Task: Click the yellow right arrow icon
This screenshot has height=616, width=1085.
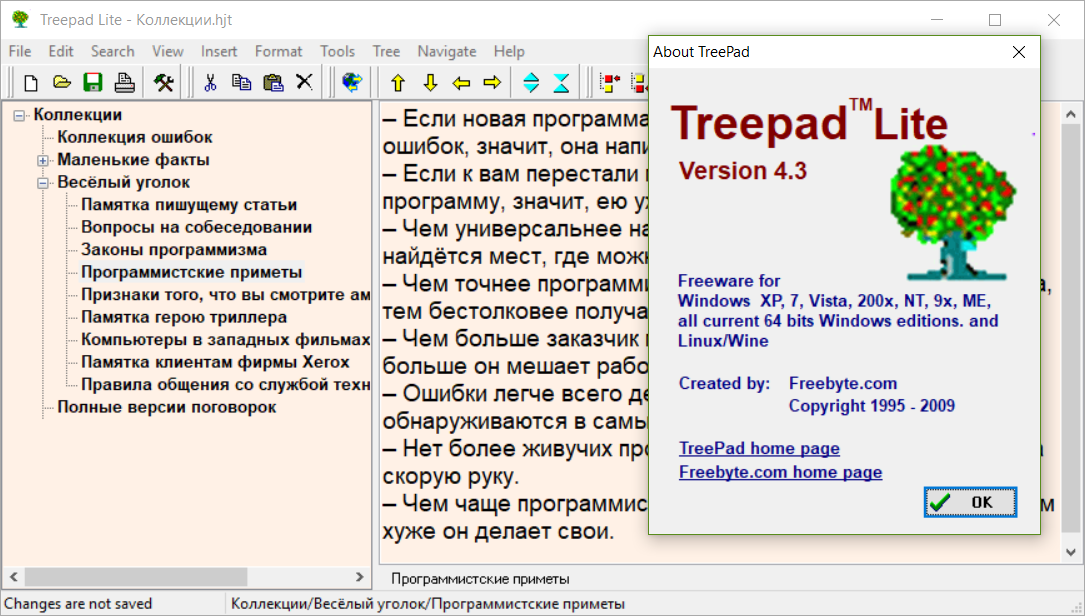Action: [x=492, y=83]
